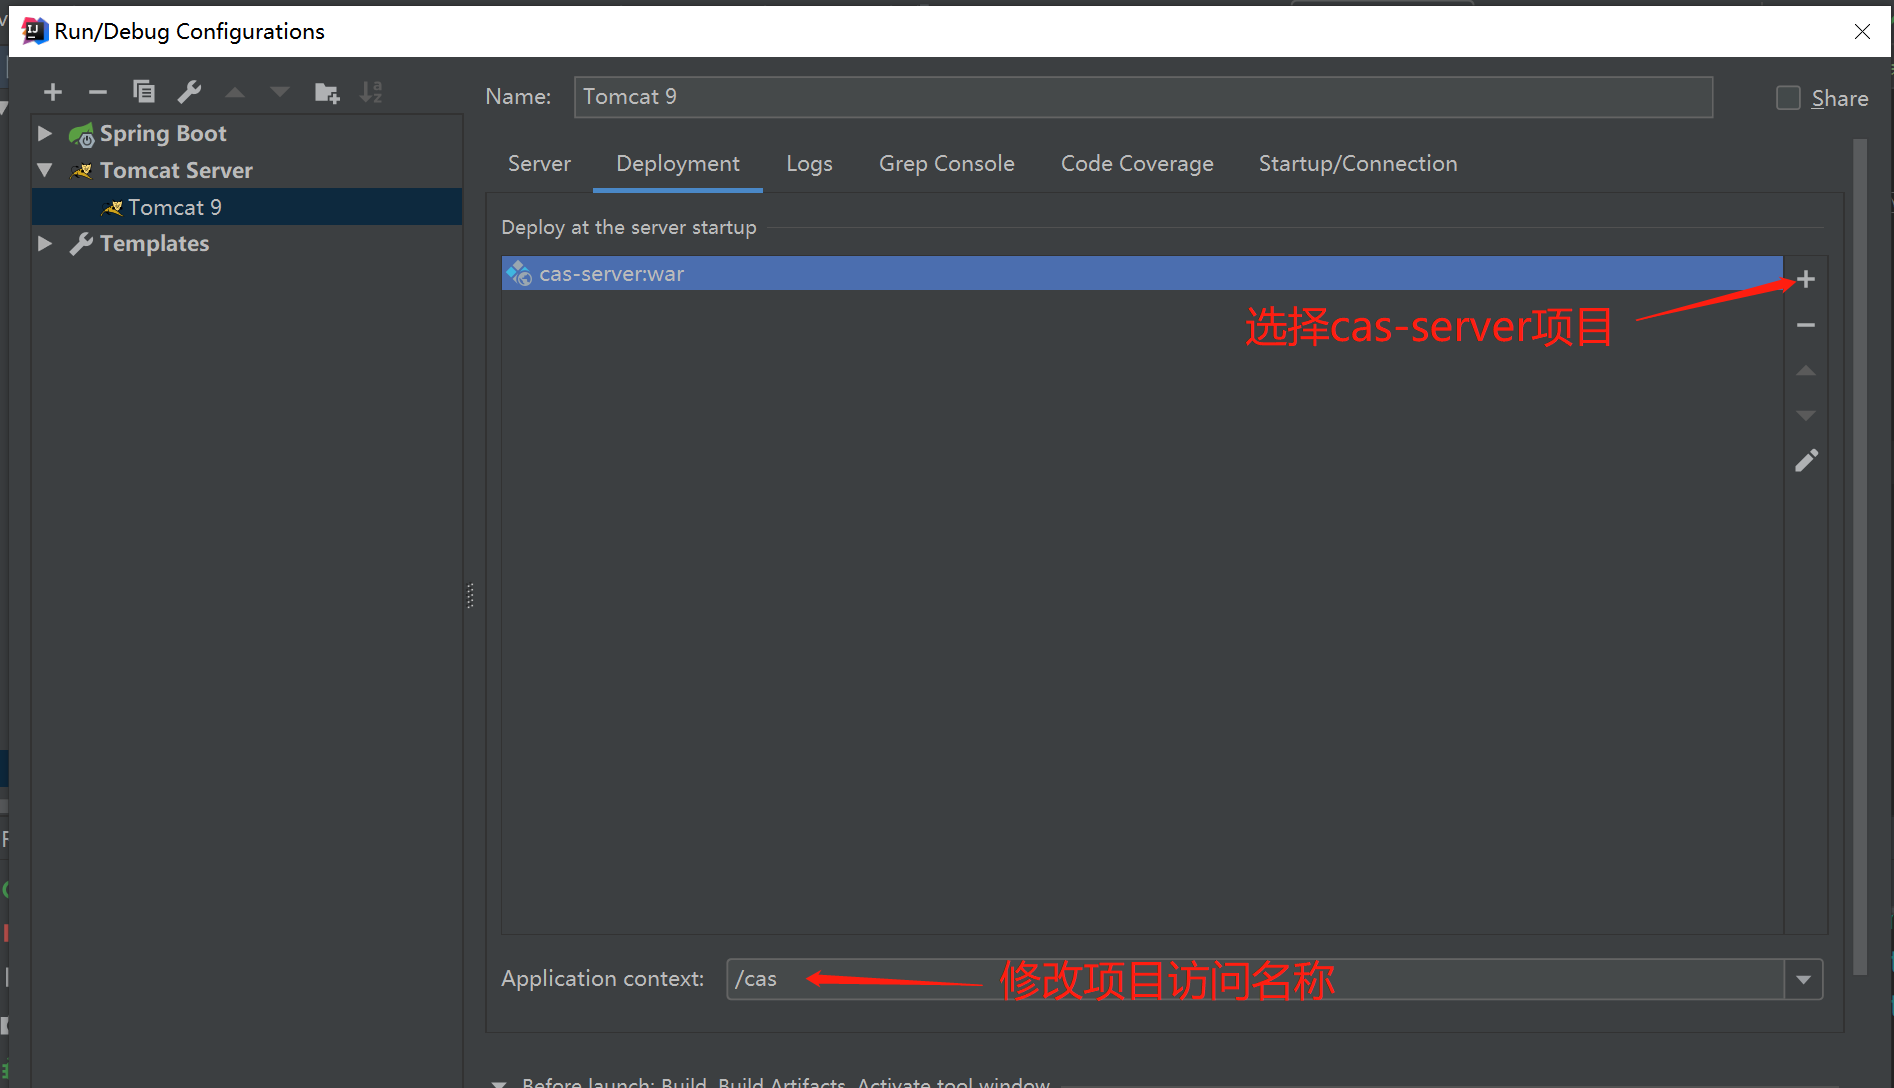Screen dimensions: 1894x1088
Task: Click the copy configuration icon
Action: click(x=144, y=93)
